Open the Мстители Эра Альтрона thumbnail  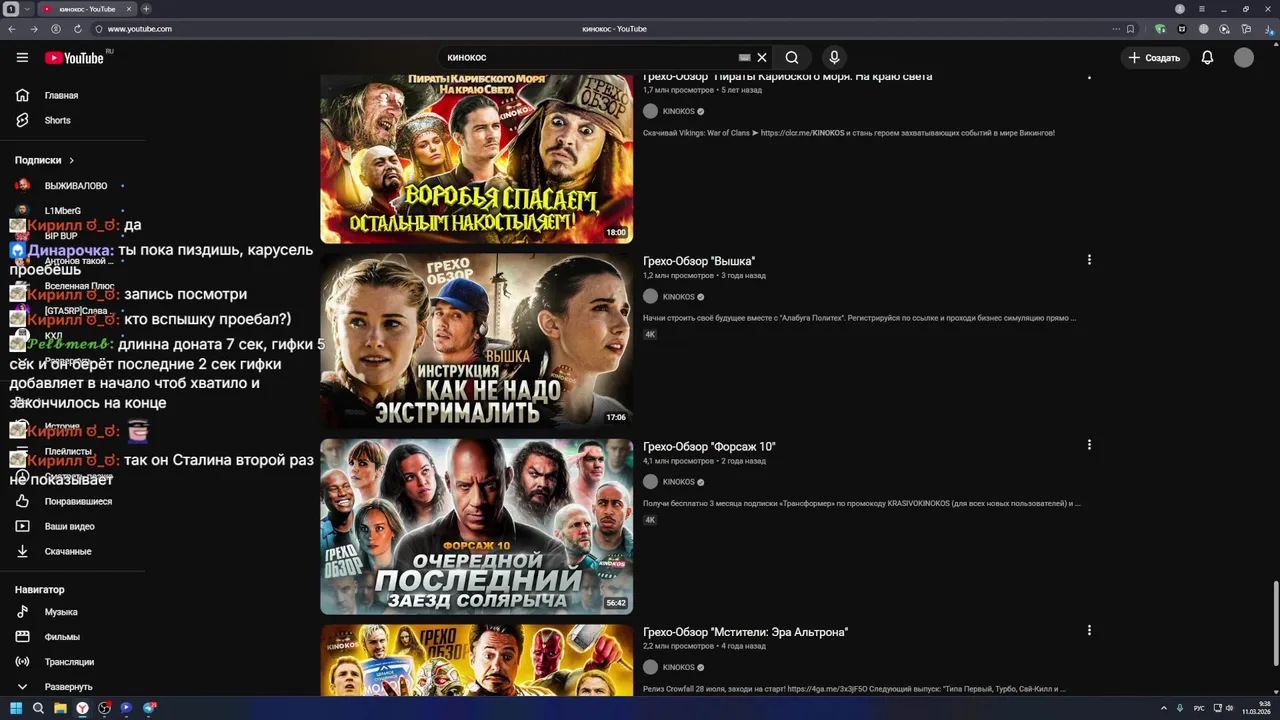click(x=476, y=660)
